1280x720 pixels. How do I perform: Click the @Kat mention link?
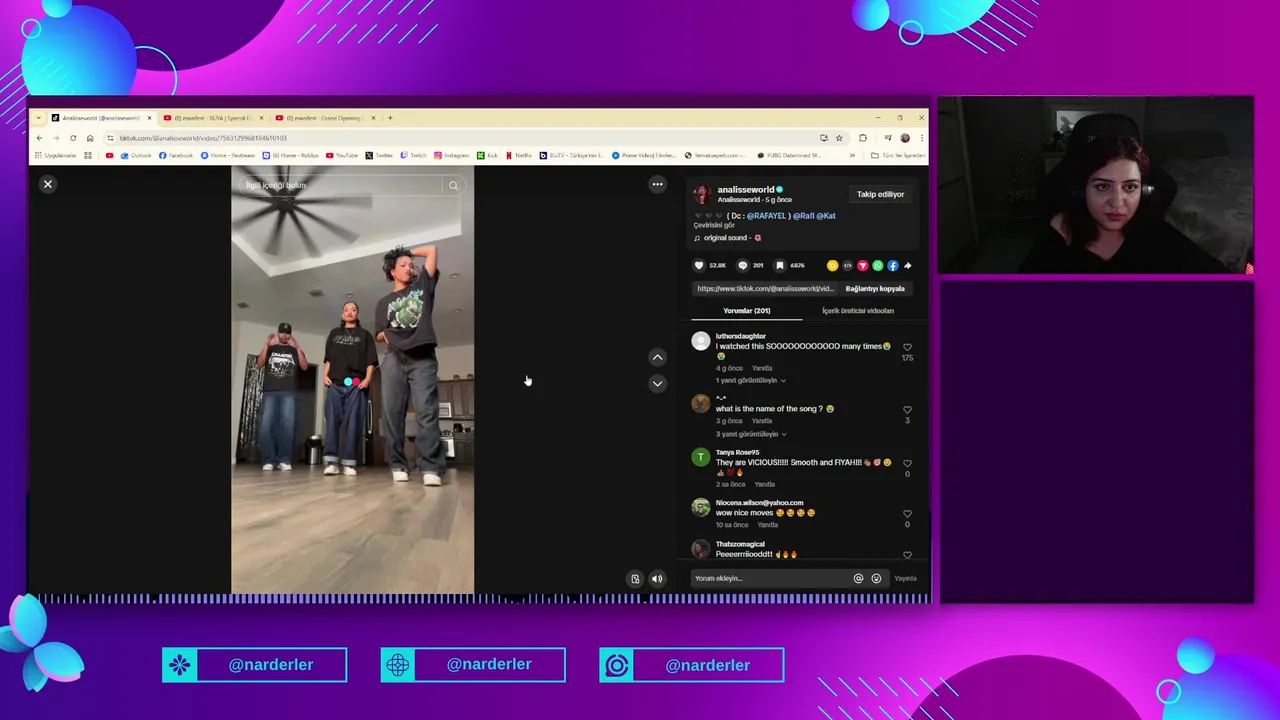(x=826, y=215)
